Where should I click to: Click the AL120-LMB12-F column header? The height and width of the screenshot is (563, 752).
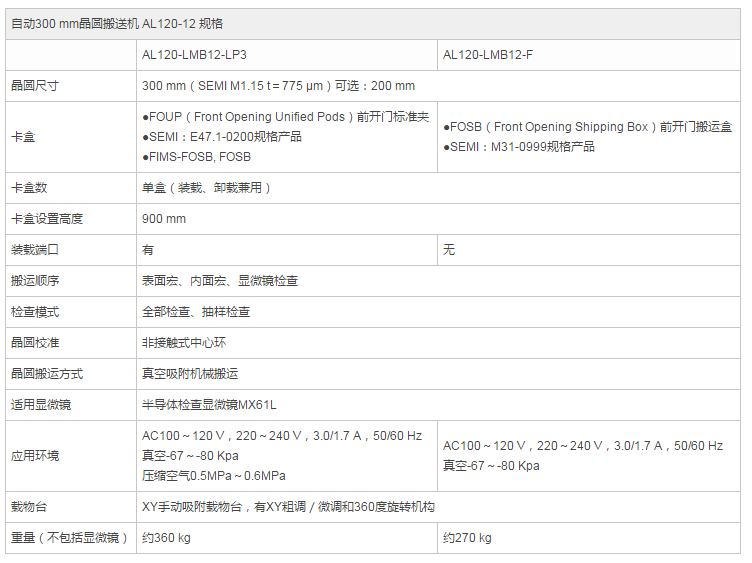coord(487,55)
